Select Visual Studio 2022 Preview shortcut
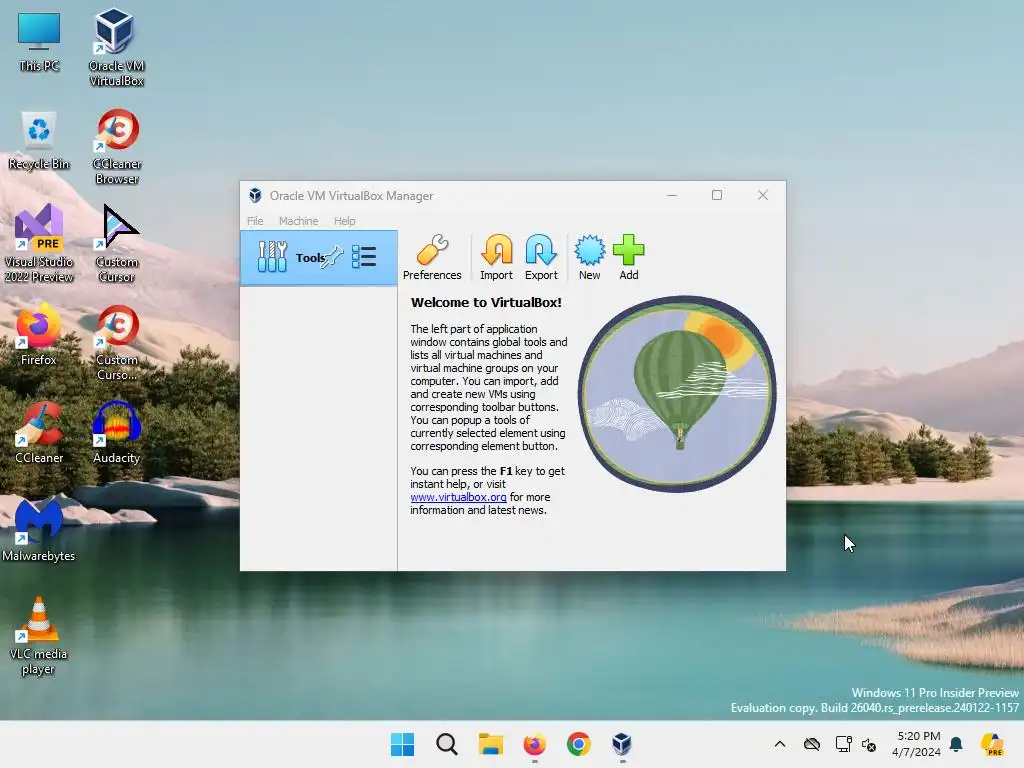Screen dimensions: 1024x768 tap(39, 243)
